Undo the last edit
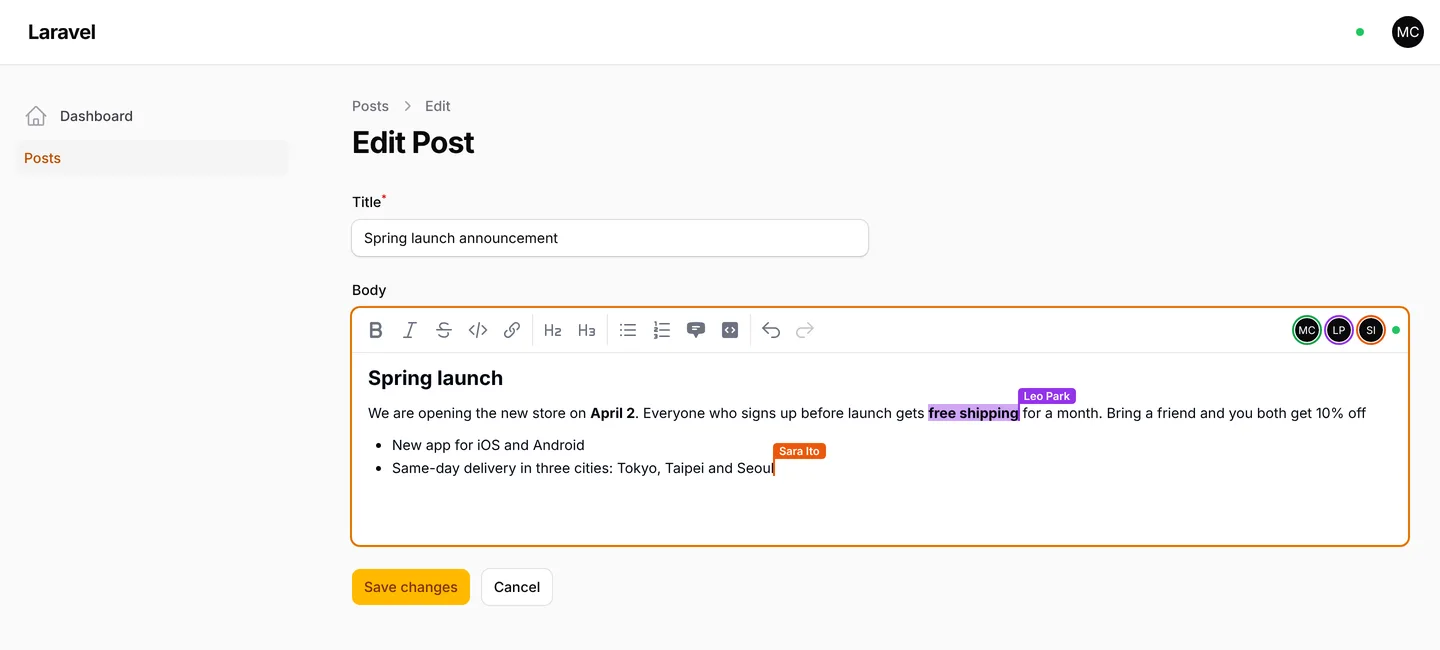The image size is (1440, 650). [x=771, y=330]
